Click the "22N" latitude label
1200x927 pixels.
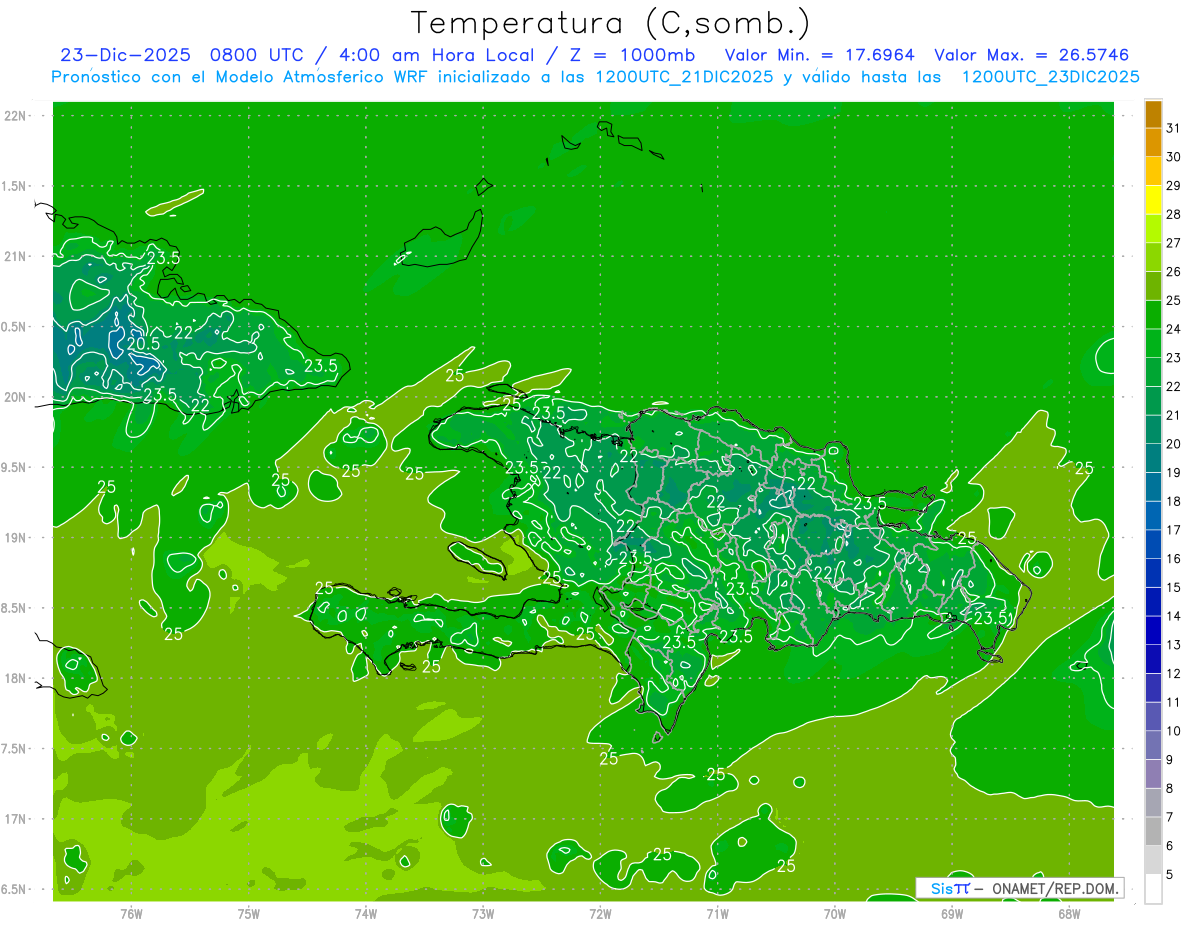15,116
